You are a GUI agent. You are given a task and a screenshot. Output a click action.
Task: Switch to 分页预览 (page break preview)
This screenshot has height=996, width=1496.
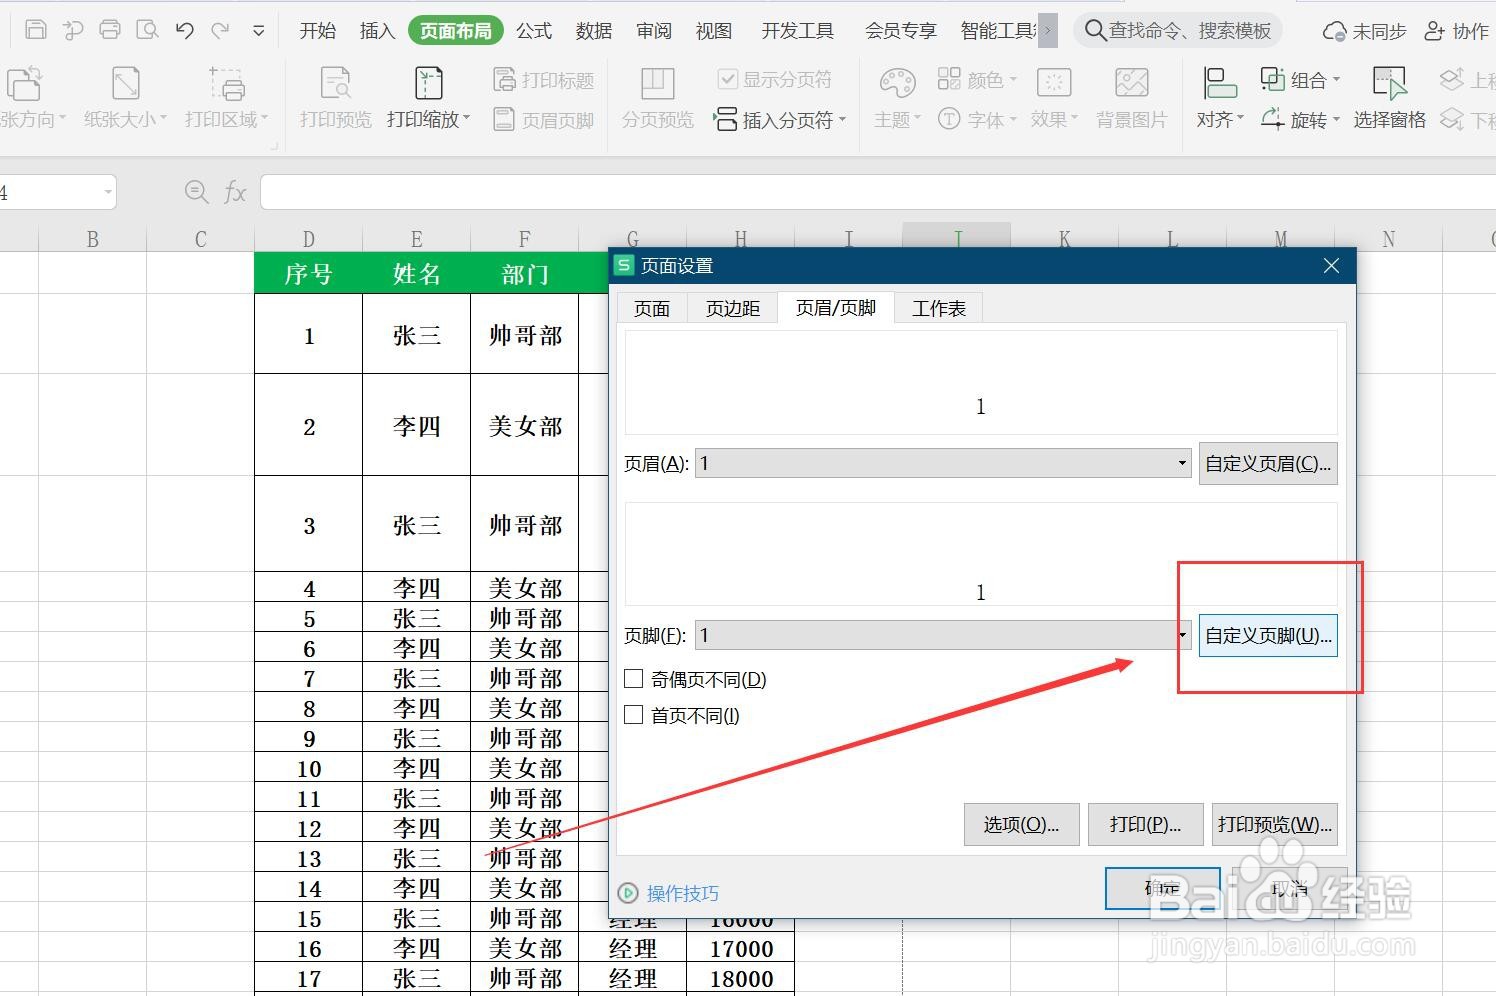point(656,97)
